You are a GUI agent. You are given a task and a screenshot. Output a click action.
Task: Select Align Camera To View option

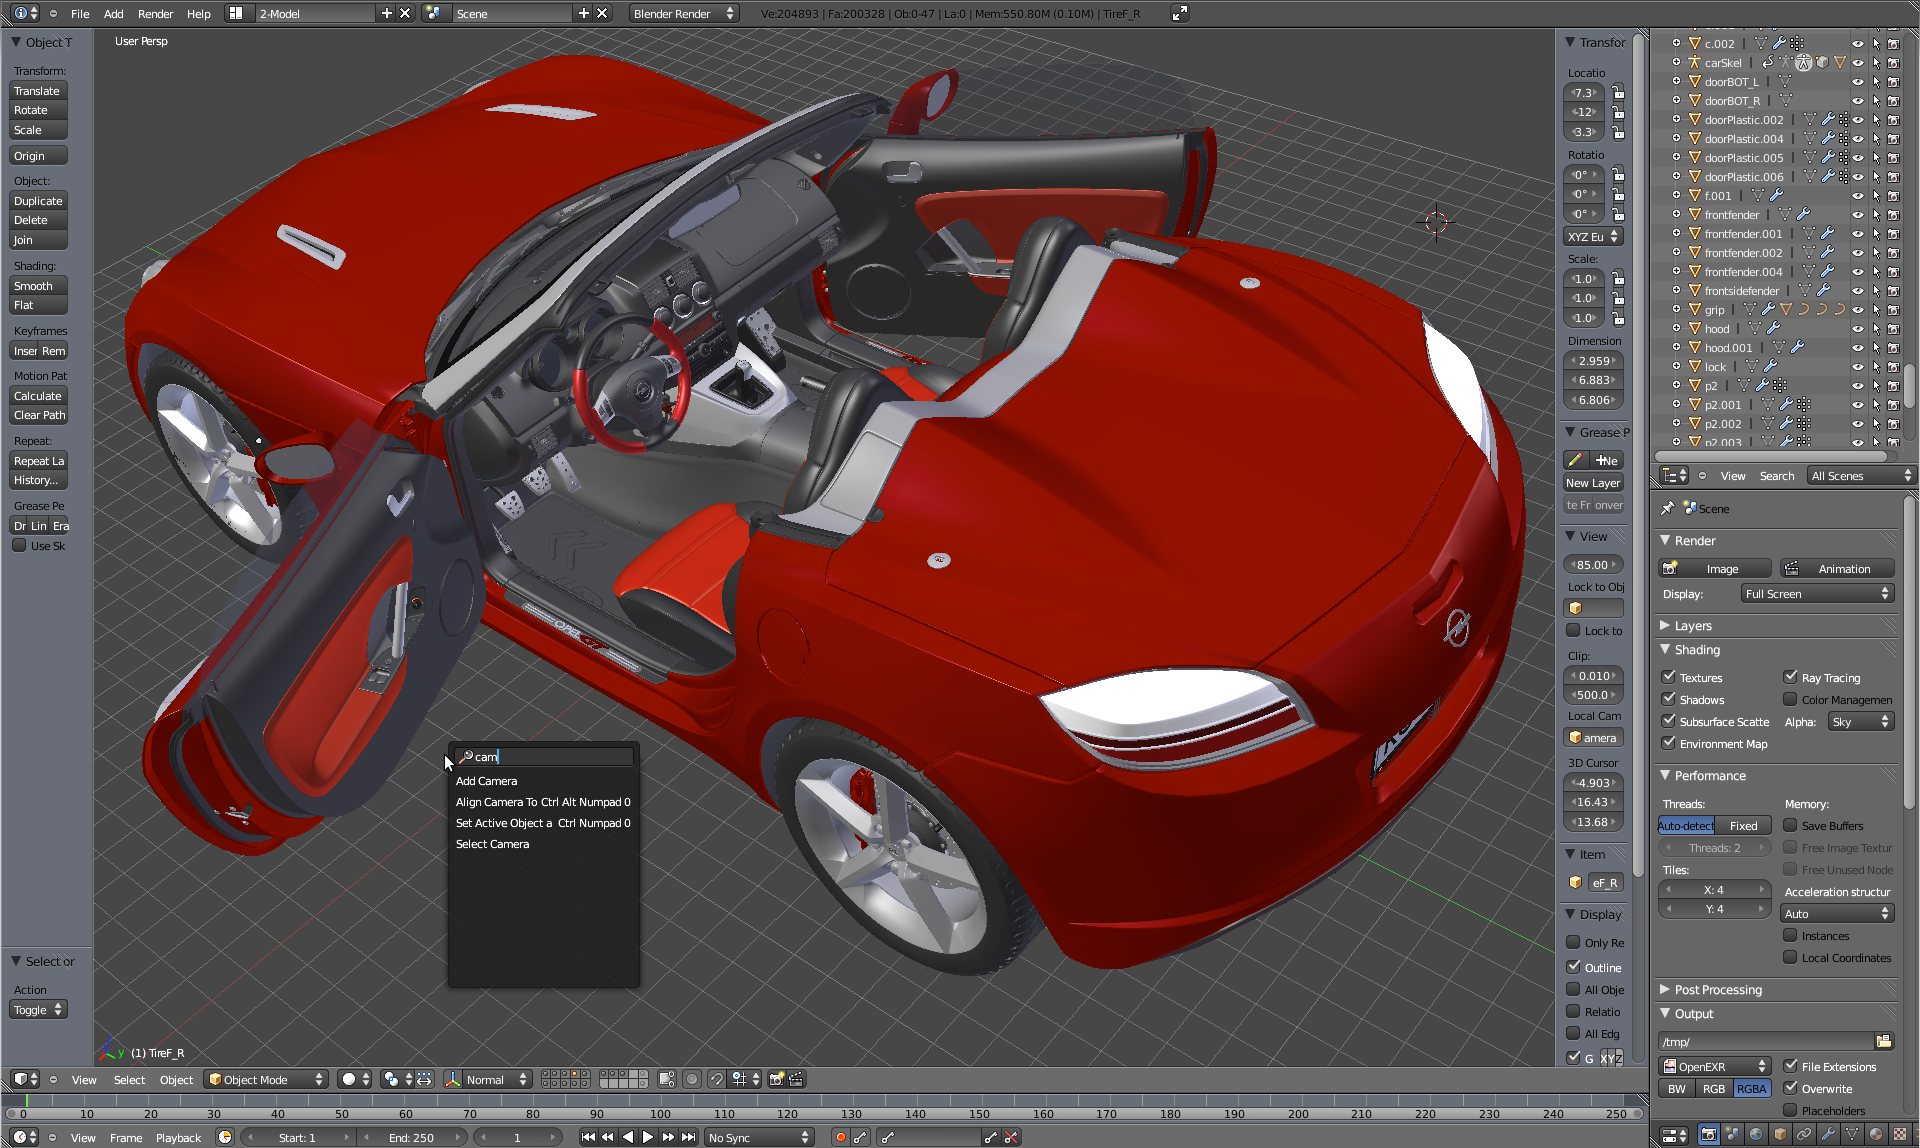[541, 801]
